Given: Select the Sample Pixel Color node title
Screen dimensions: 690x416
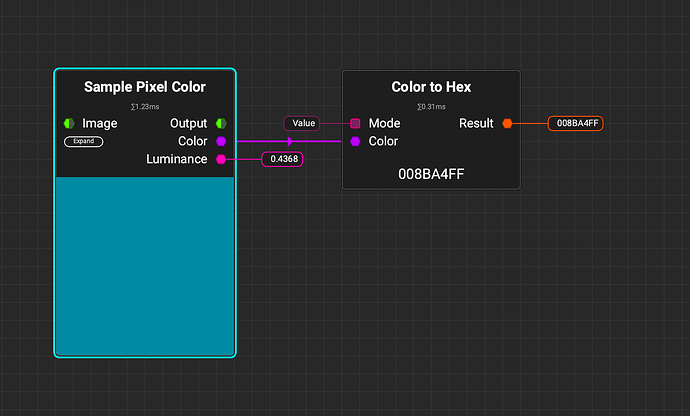Looking at the screenshot, I should [145, 87].
